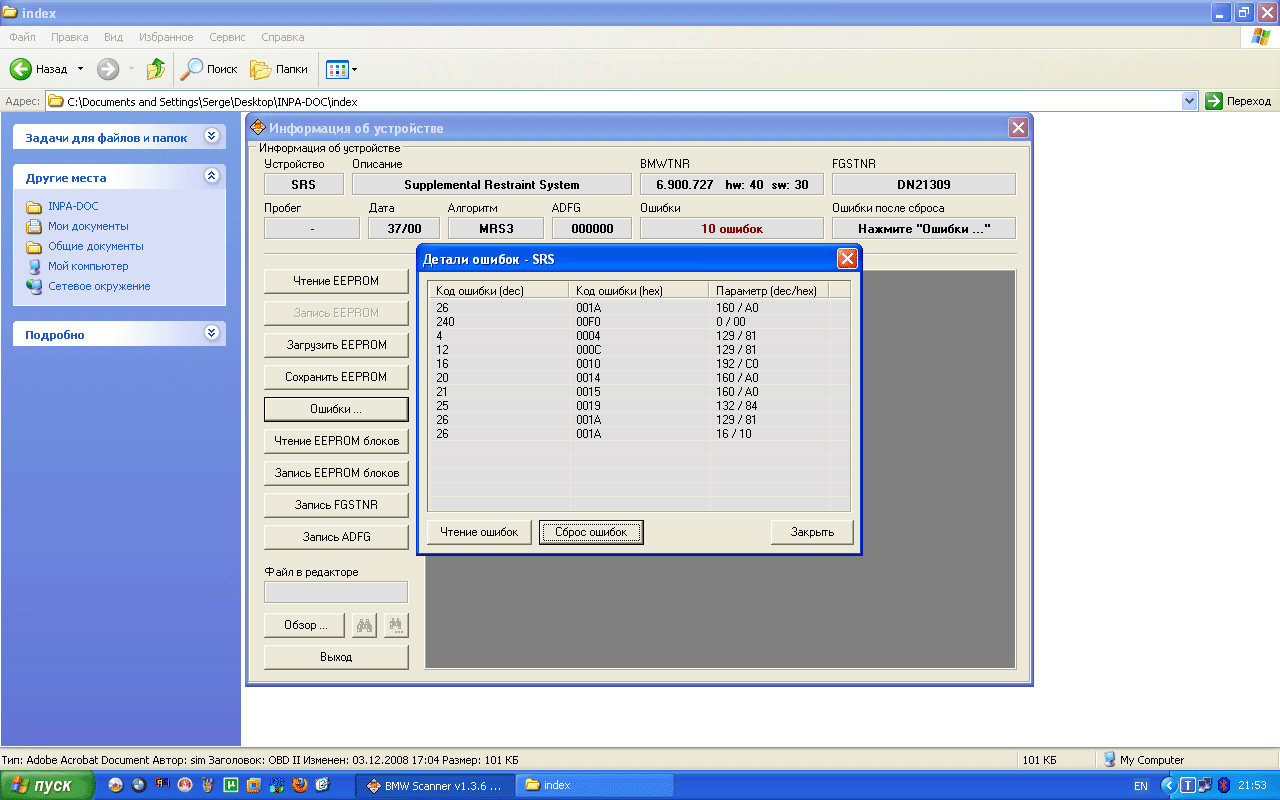Screen dimensions: 1280x800
Task: Click the network connection tray icon
Action: point(1205,785)
